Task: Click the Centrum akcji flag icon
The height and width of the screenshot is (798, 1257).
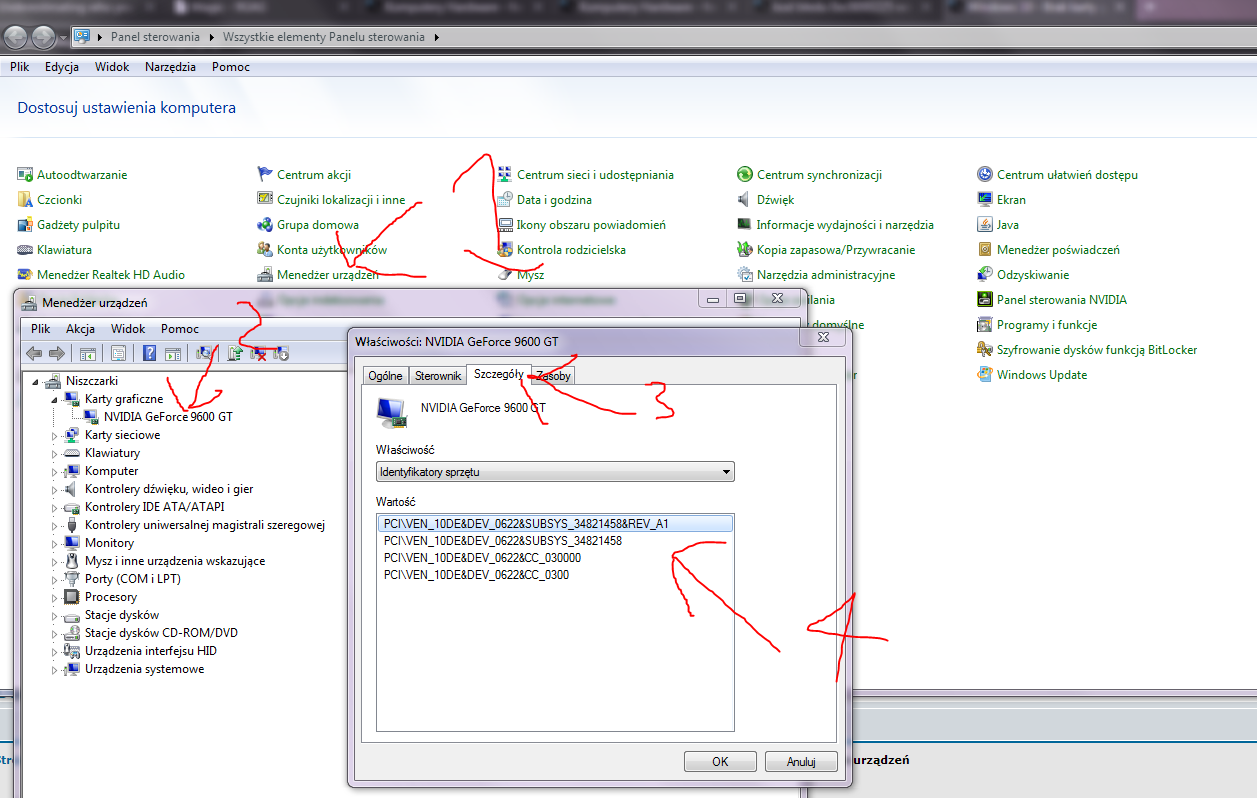Action: tap(265, 175)
